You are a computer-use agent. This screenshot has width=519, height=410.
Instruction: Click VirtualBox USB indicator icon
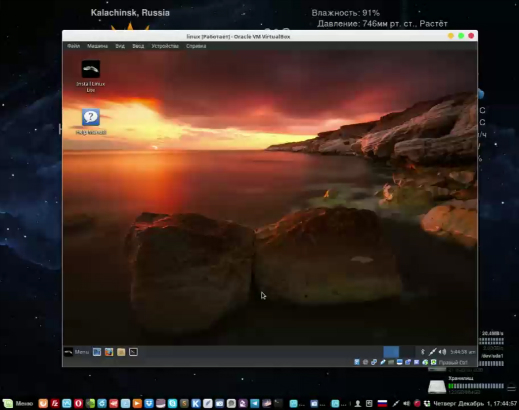coord(383,362)
